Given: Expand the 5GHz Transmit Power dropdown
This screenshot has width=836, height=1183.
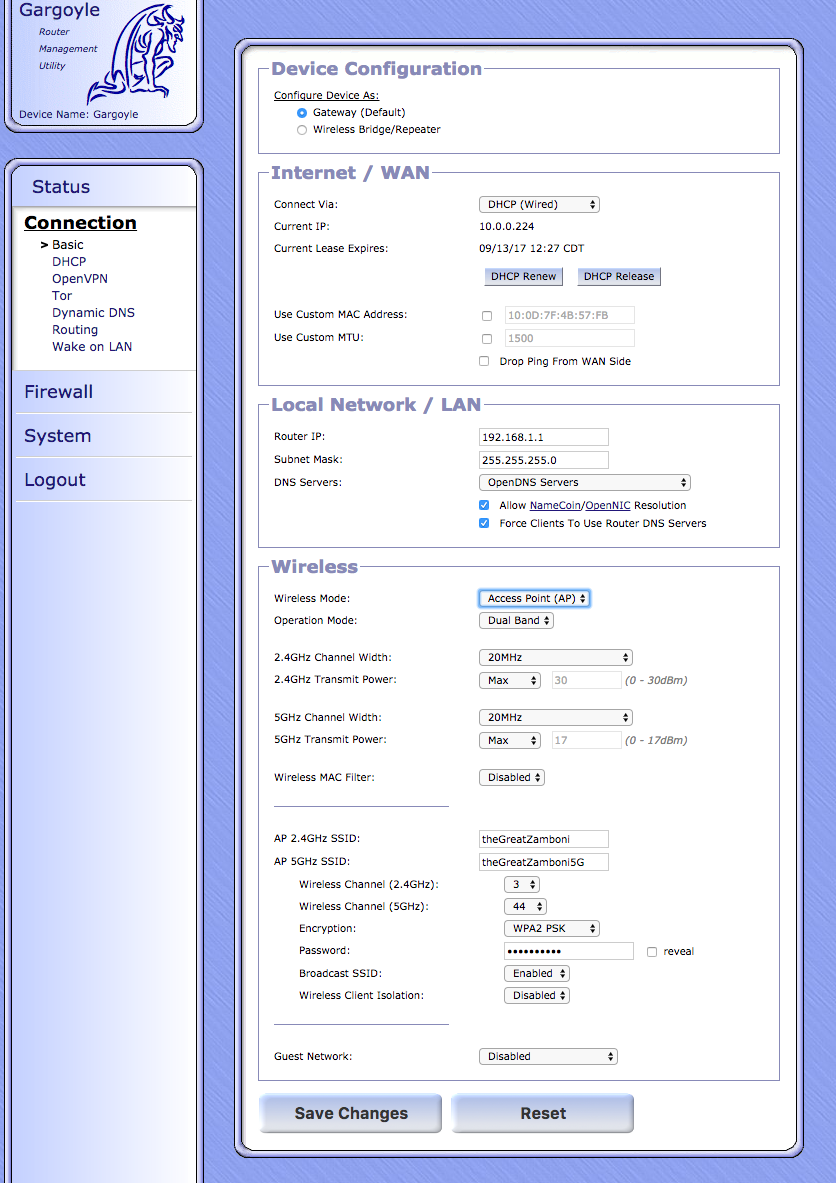Looking at the screenshot, I should click(x=510, y=740).
